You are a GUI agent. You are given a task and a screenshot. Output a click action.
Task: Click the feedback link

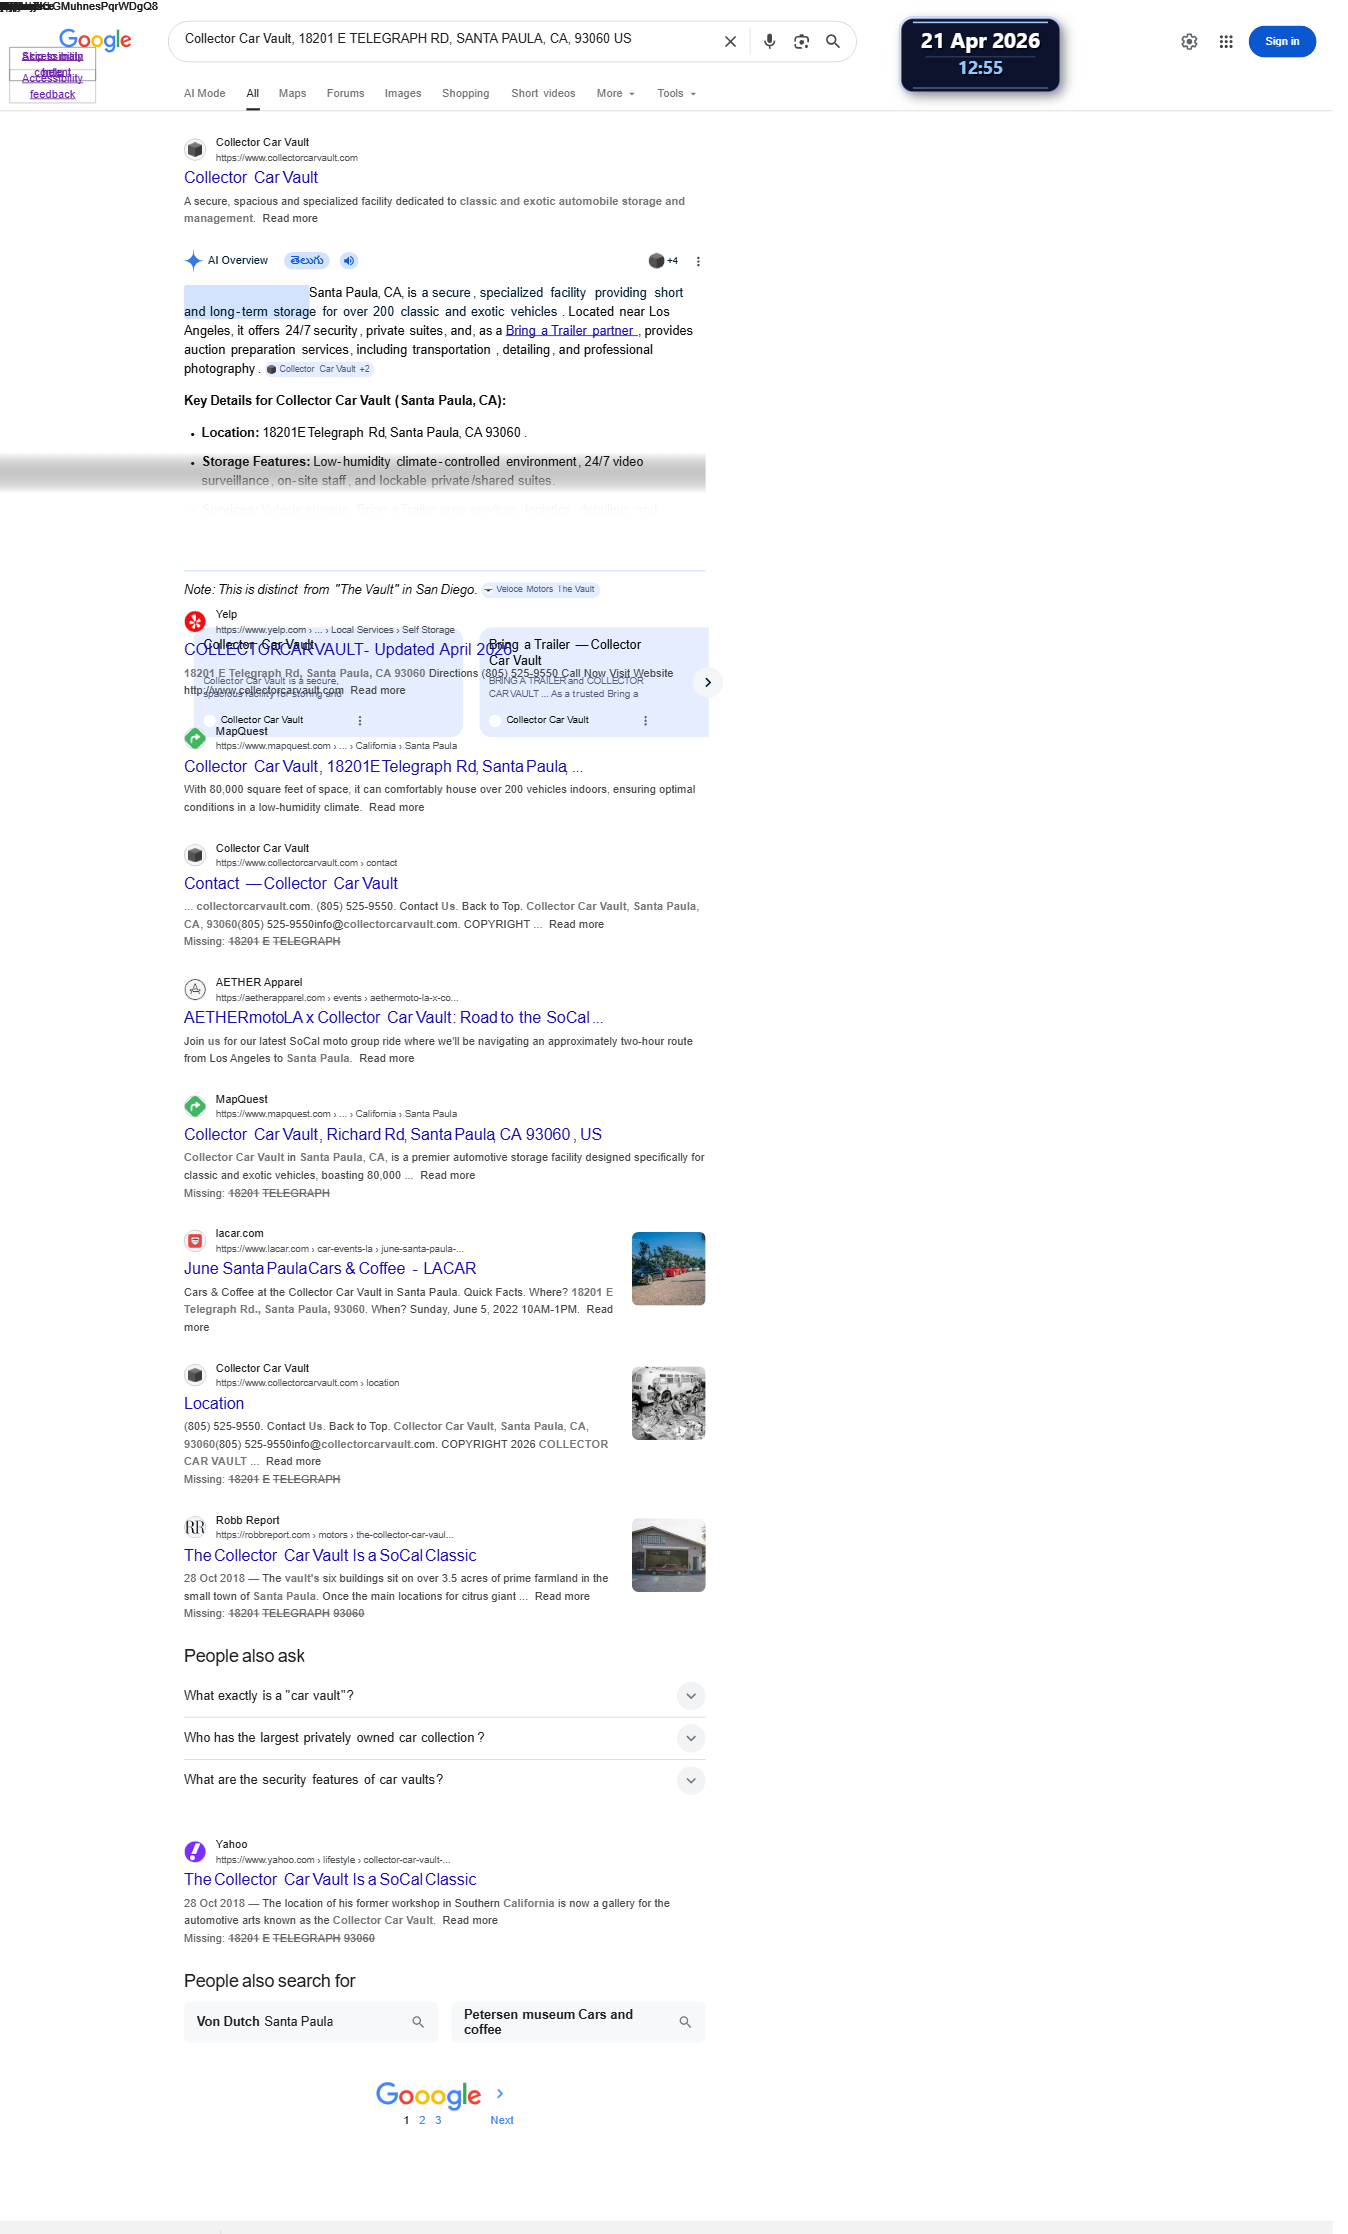click(x=52, y=95)
